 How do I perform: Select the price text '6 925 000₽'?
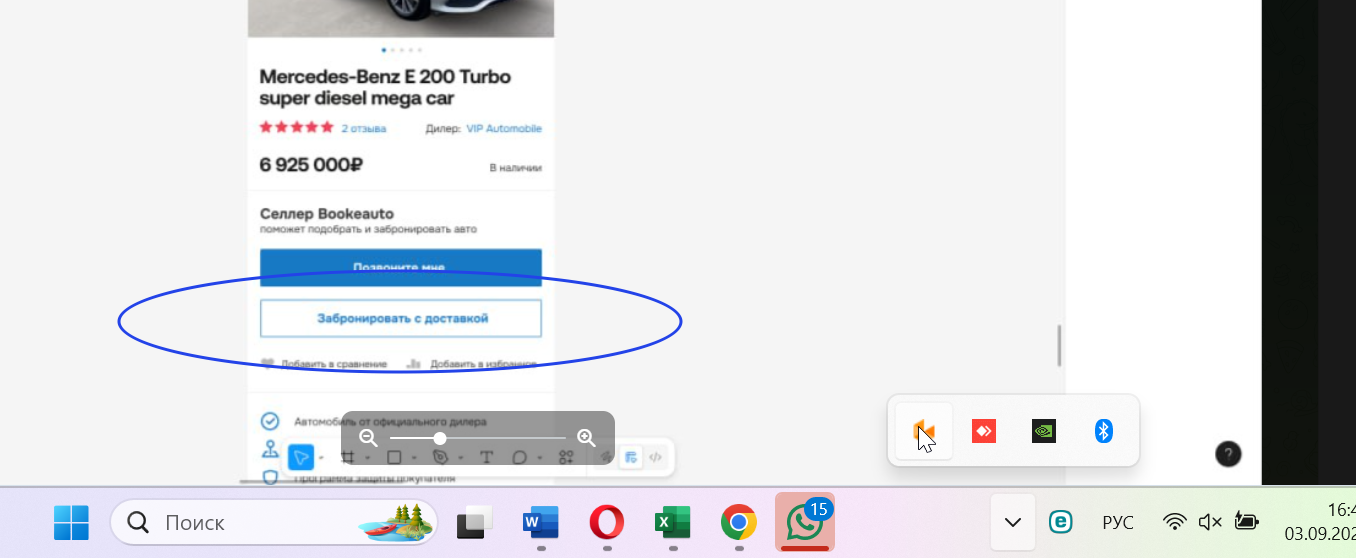point(310,165)
